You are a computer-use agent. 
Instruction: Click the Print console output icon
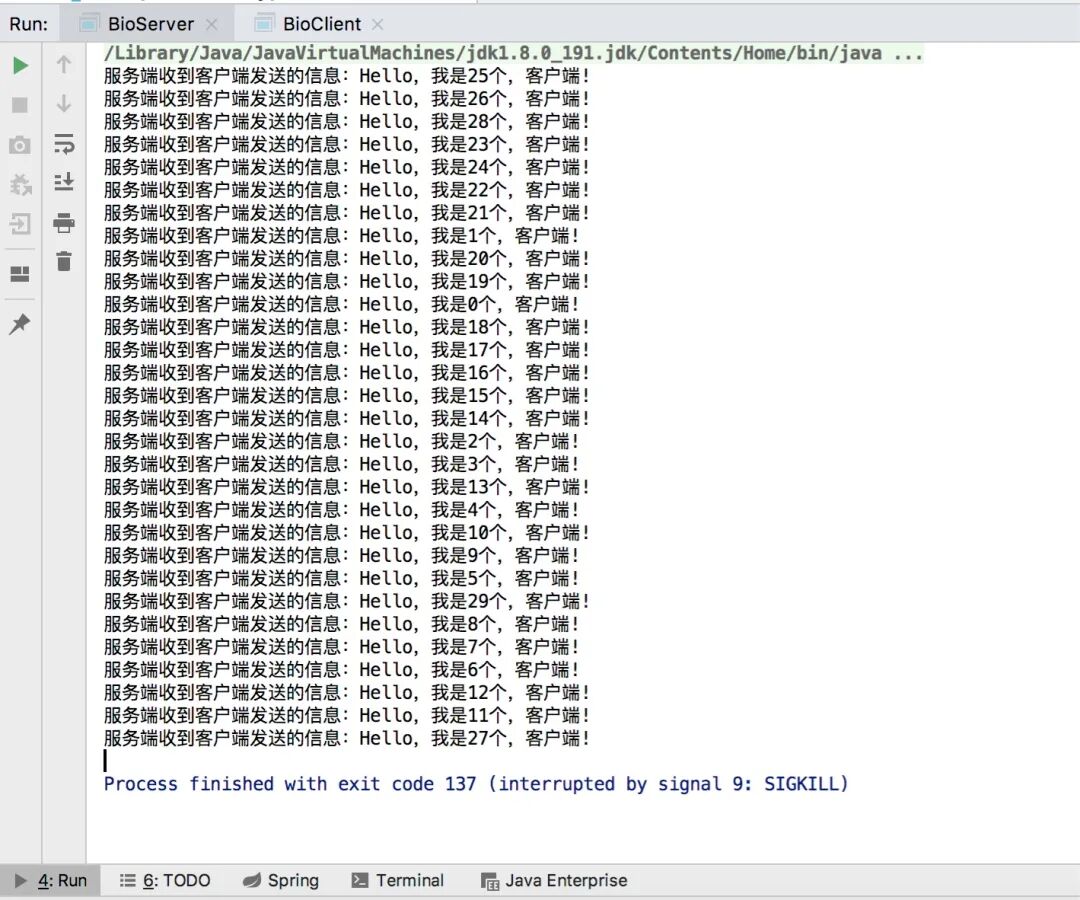click(x=64, y=223)
